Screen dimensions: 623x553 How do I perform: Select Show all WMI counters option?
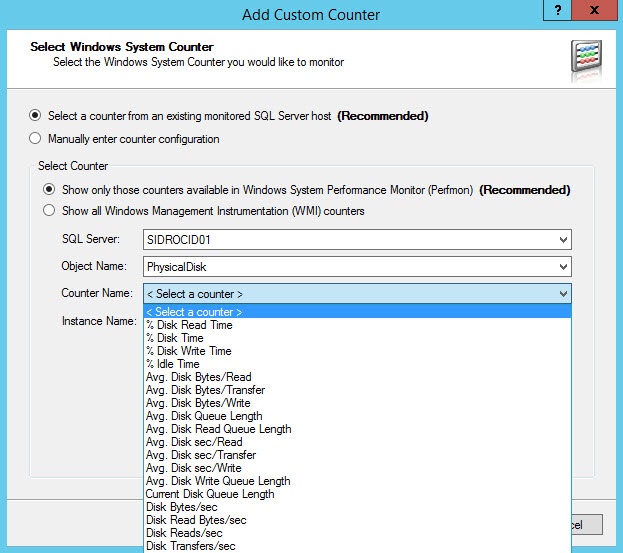click(49, 210)
